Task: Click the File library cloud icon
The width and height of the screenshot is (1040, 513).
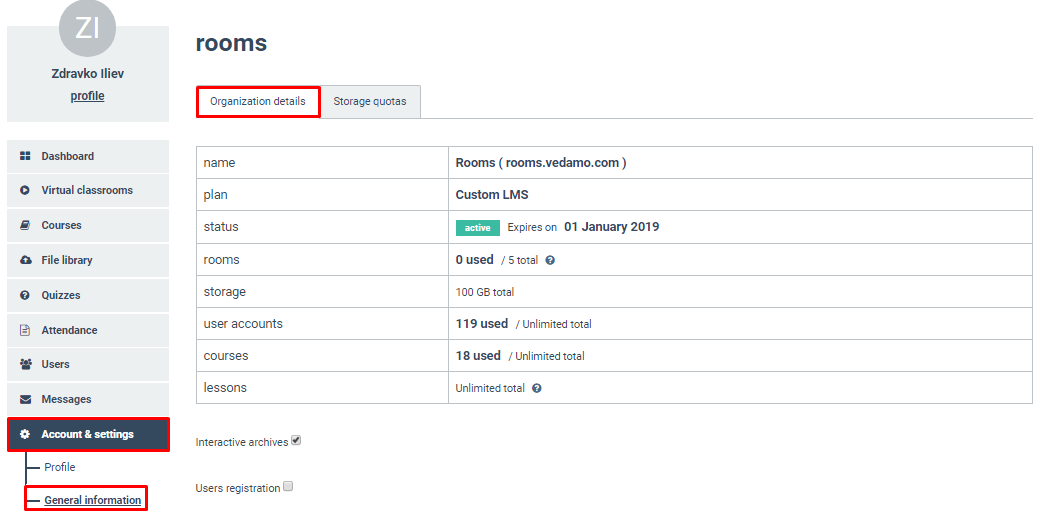Action: coord(25,260)
